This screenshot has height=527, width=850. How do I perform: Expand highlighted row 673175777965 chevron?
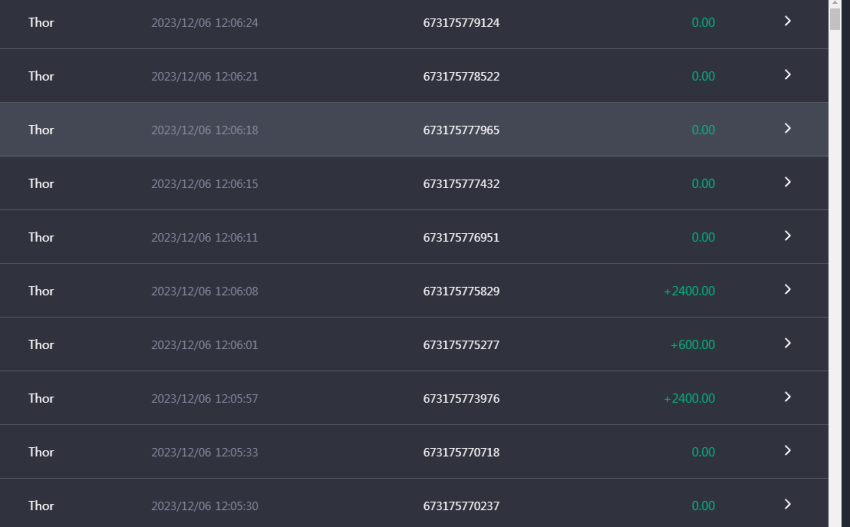[x=788, y=128]
